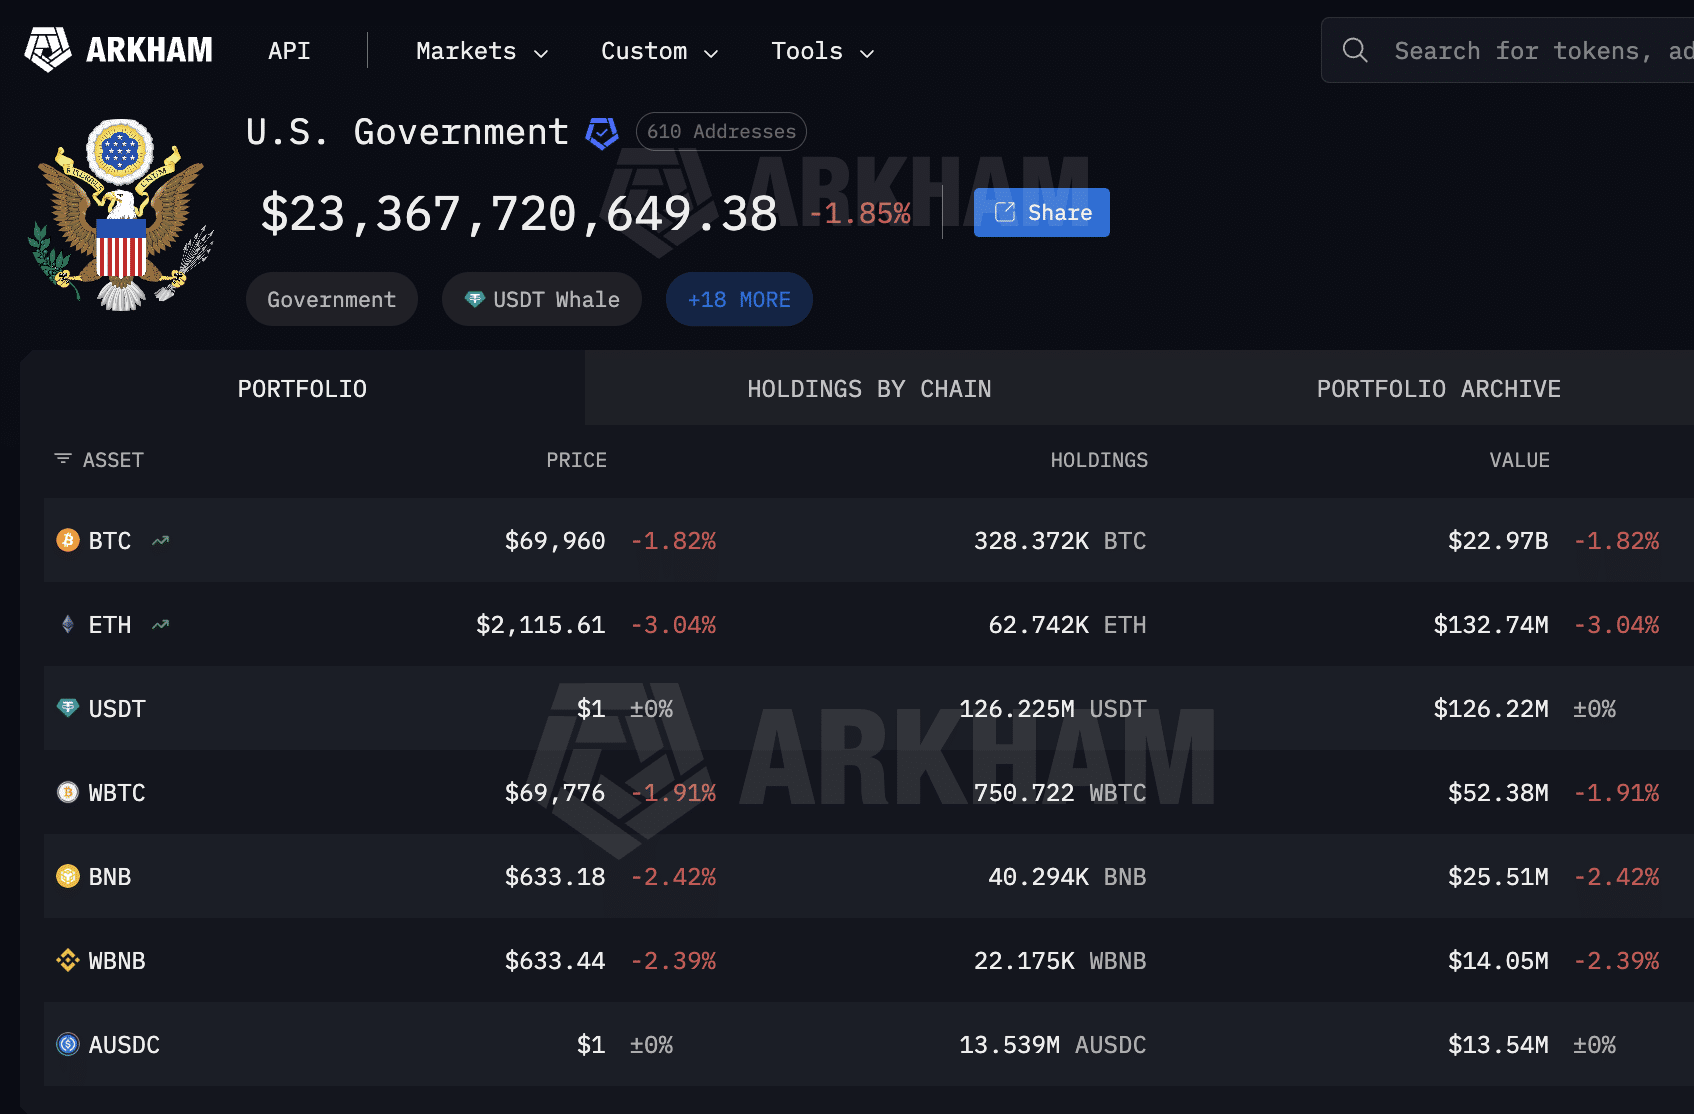The image size is (1694, 1114).
Task: Click the search magnifying glass icon
Action: coord(1355,49)
